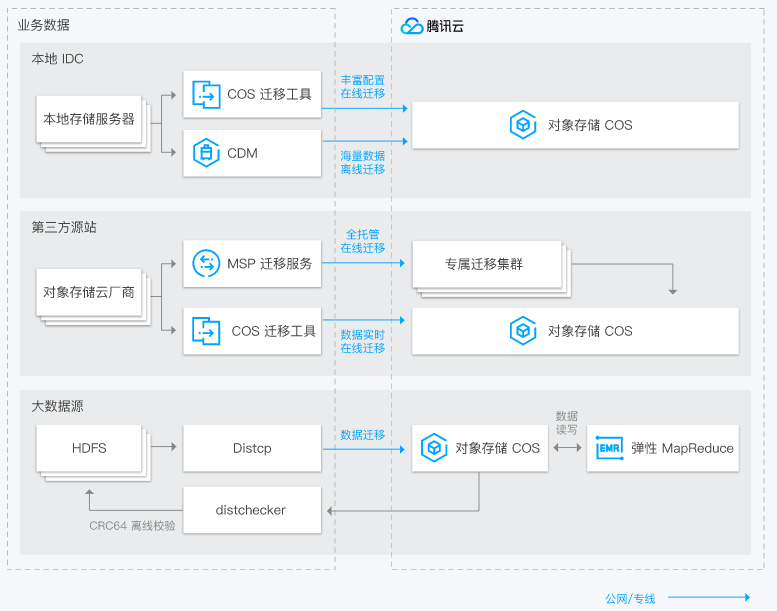
Task: Select the 对象存储云厂商 box
Action: (x=89, y=292)
